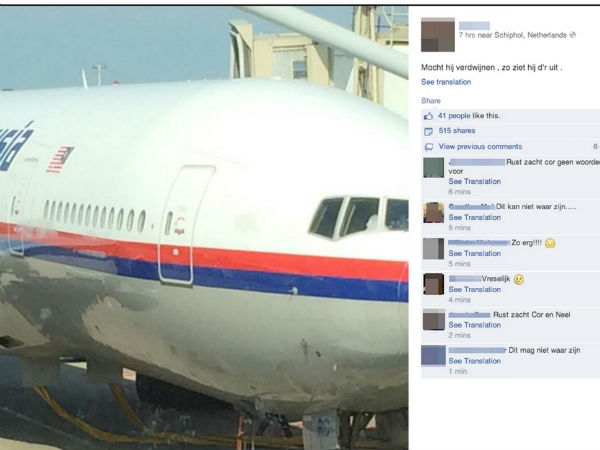Viewport: 600px width, 450px height.
Task: Open avatar of 'Dit mag niet waar zijn' commenter
Action: tap(434, 356)
